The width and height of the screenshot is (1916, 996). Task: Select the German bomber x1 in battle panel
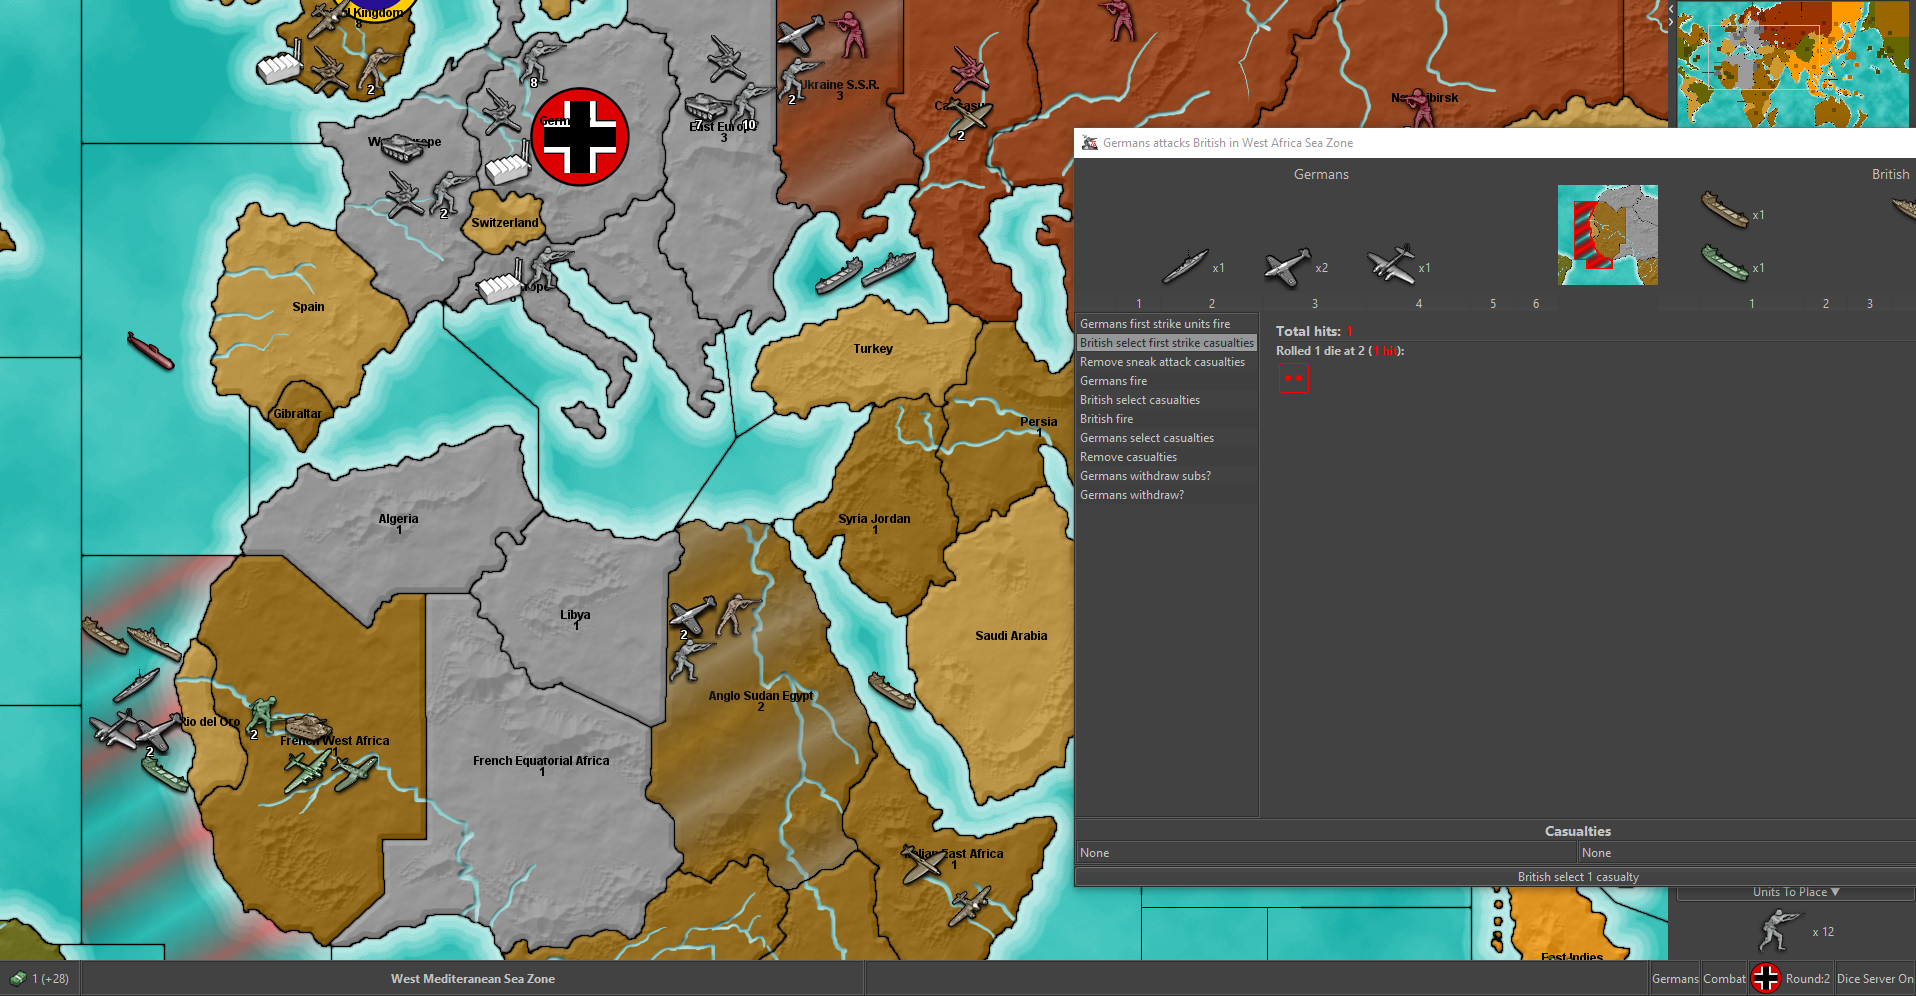click(x=1392, y=264)
